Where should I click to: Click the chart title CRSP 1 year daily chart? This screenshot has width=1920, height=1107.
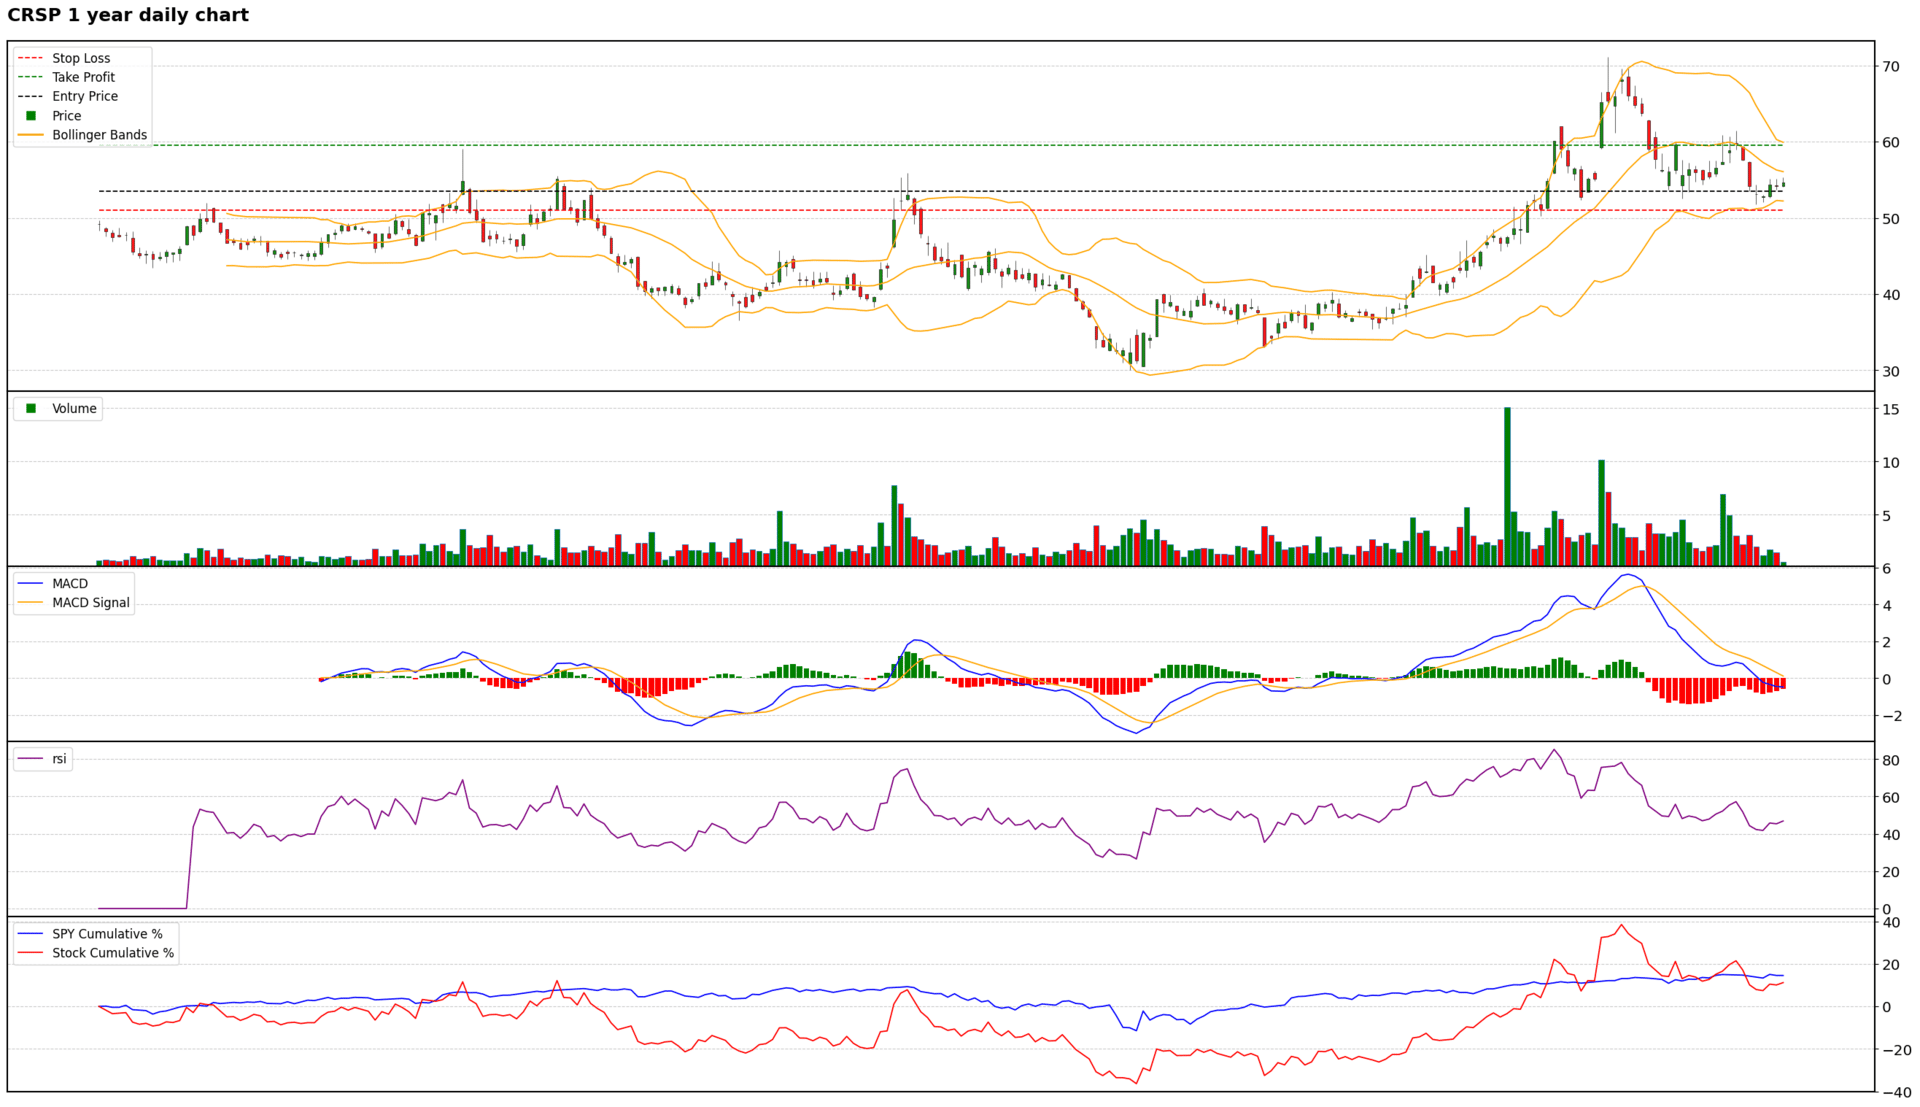[128, 15]
